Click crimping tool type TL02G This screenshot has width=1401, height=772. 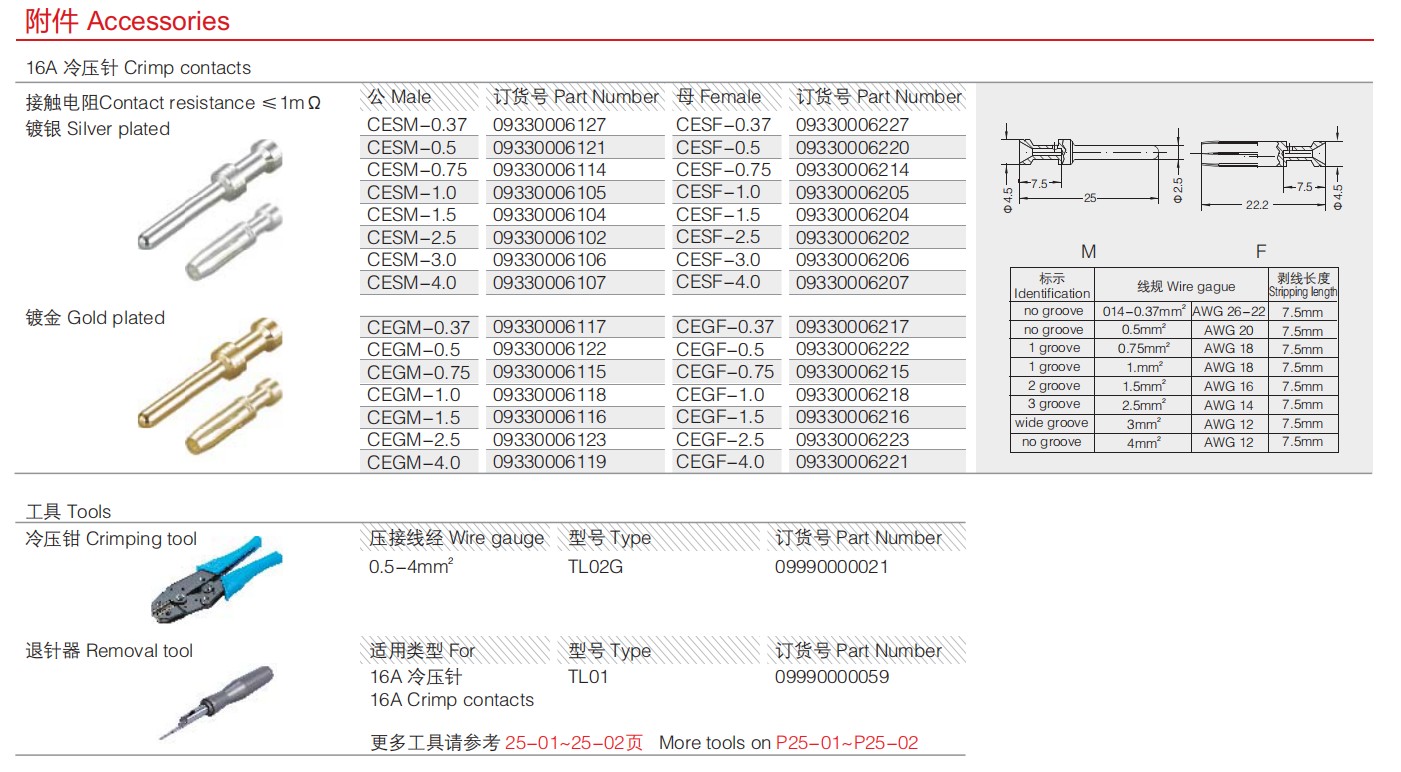tap(595, 567)
